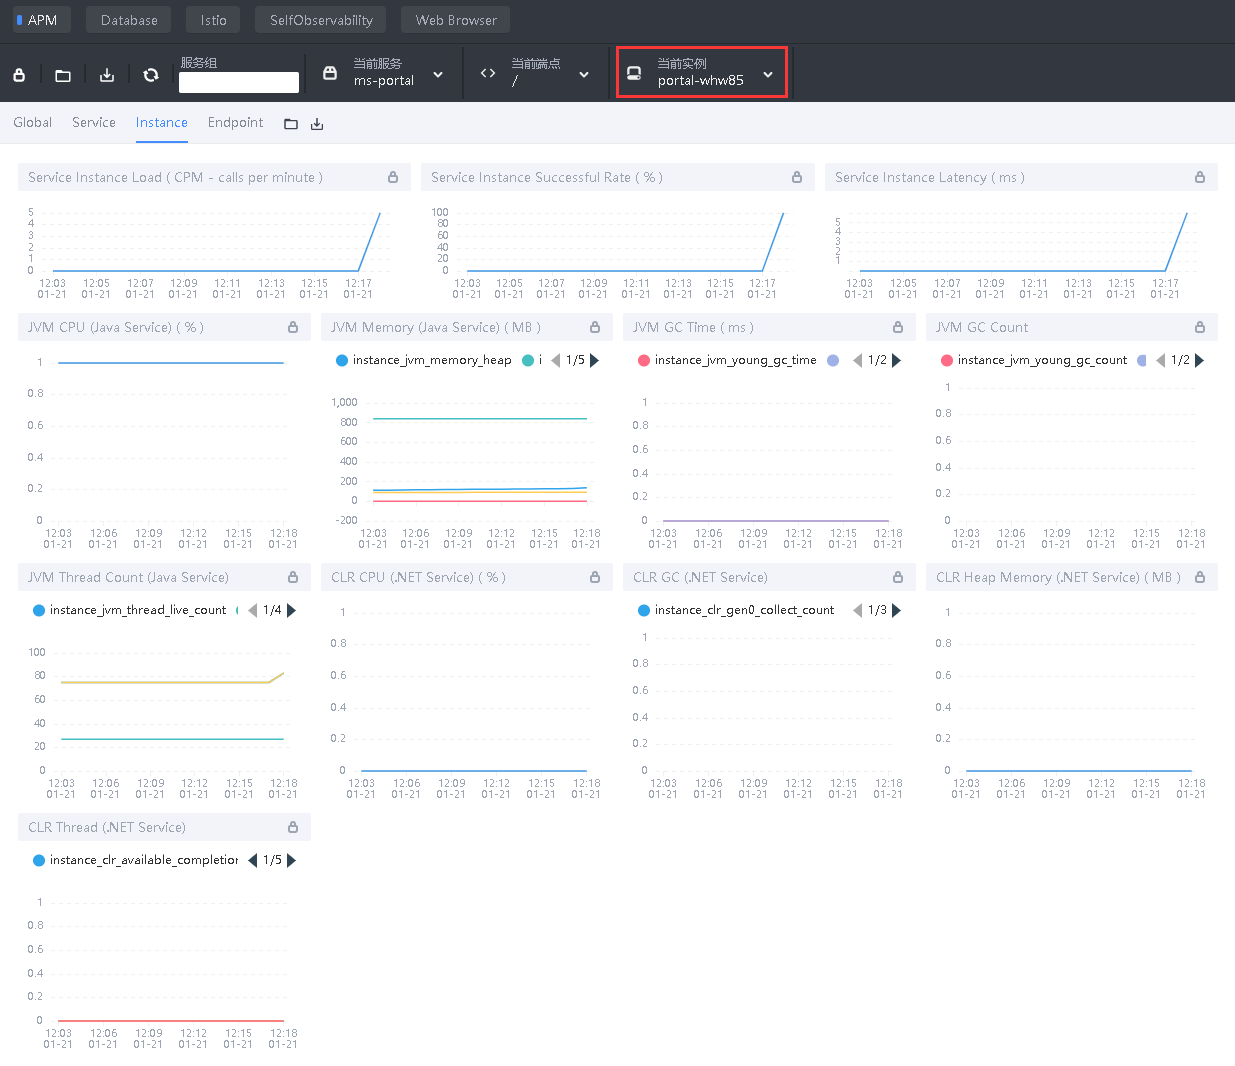Click the 'Service Instance Latency ( ms )' title
Viewport: 1235px width, 1066px height.
pyautogui.click(x=930, y=177)
